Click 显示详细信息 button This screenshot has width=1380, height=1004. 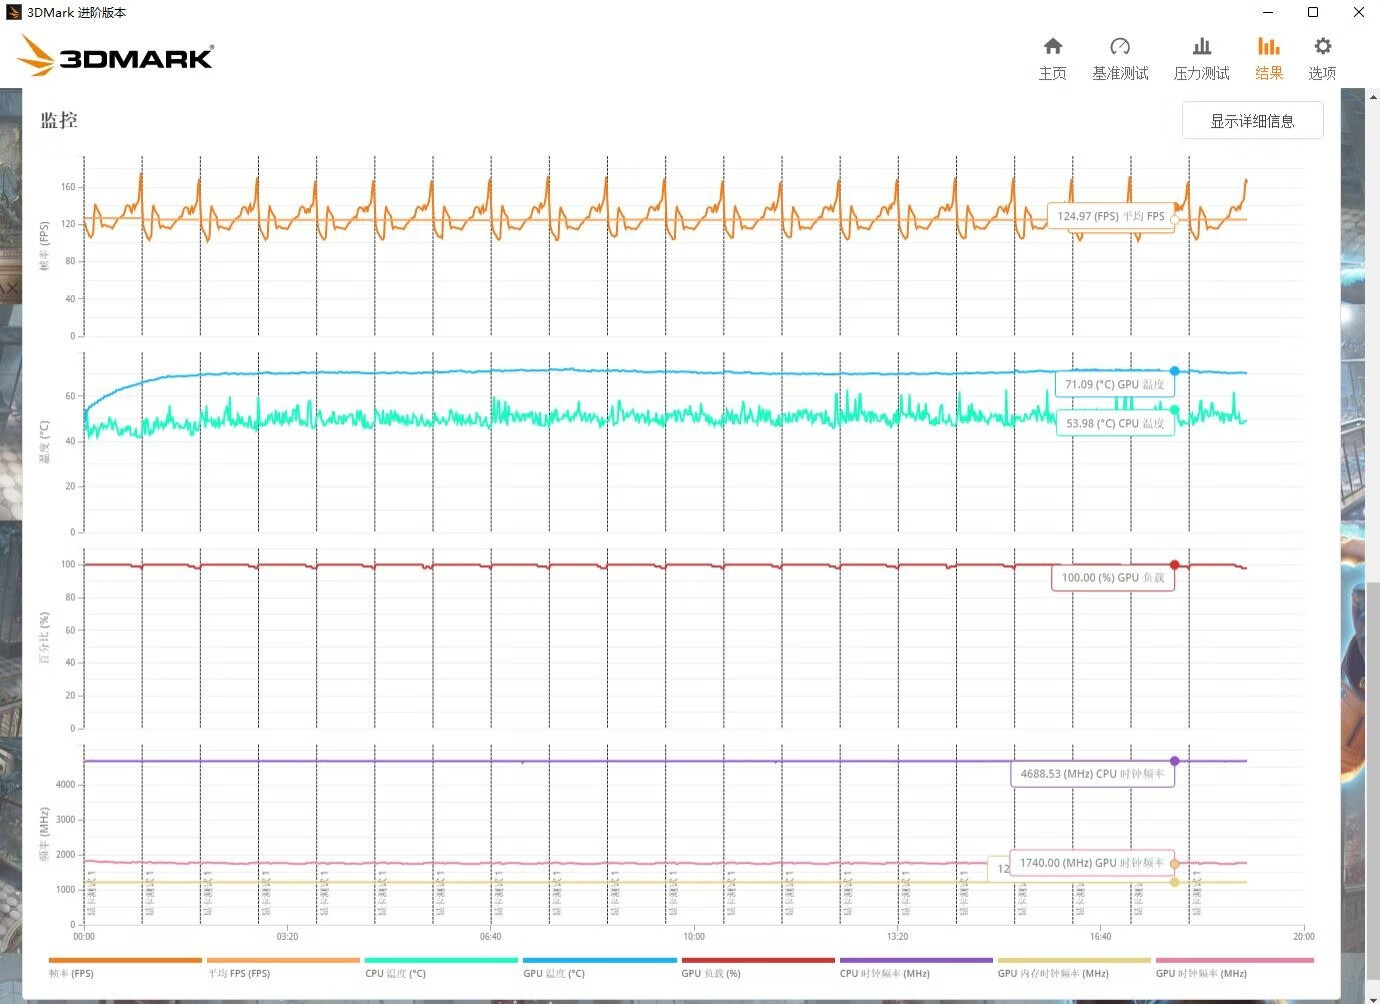pos(1252,121)
